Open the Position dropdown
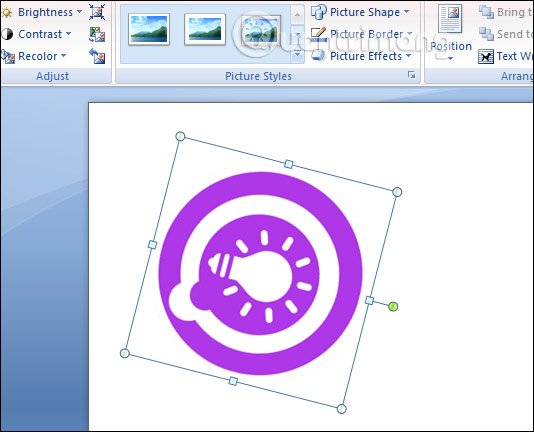534x432 pixels. [451, 33]
